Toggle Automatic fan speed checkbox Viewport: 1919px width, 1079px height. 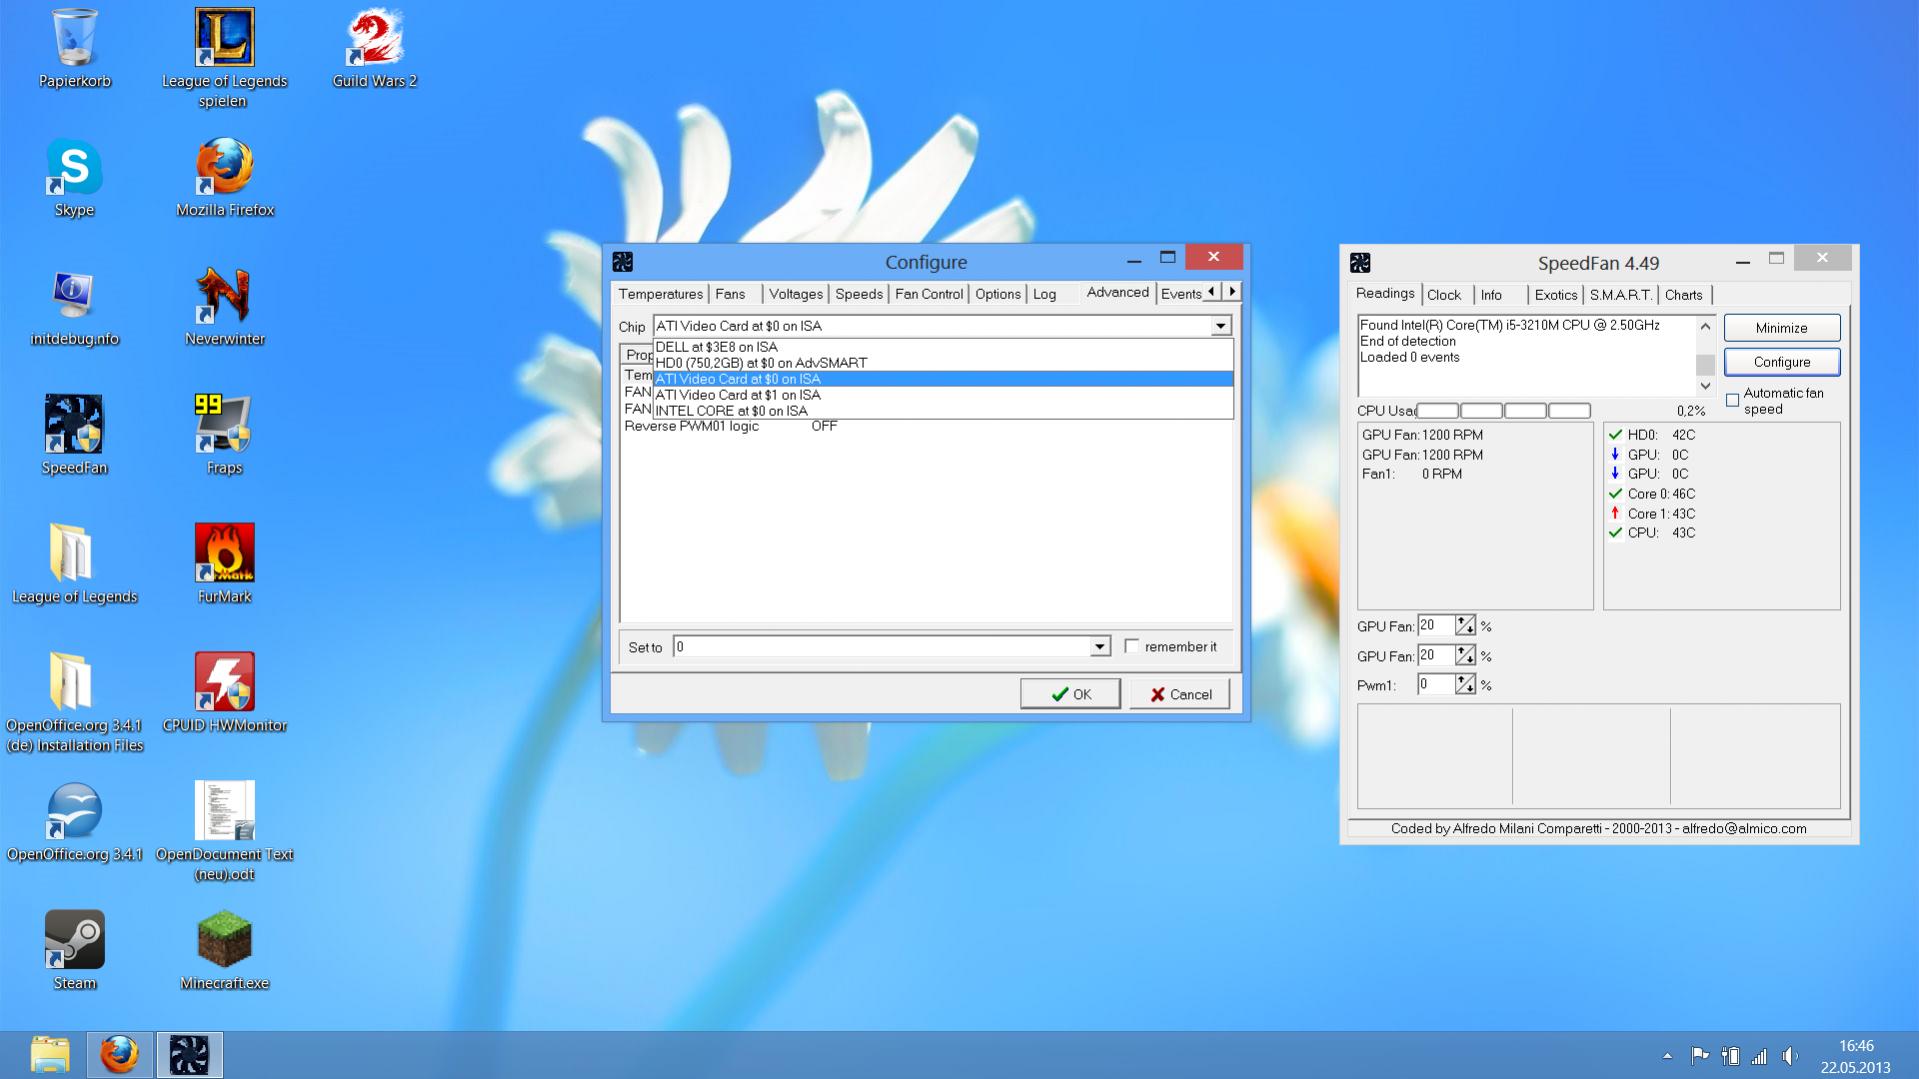pos(1733,400)
